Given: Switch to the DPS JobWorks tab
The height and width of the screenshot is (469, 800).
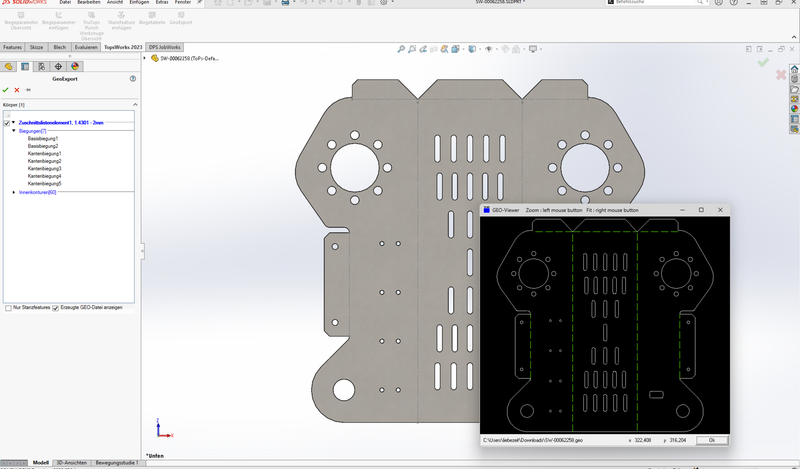Looking at the screenshot, I should click(164, 47).
